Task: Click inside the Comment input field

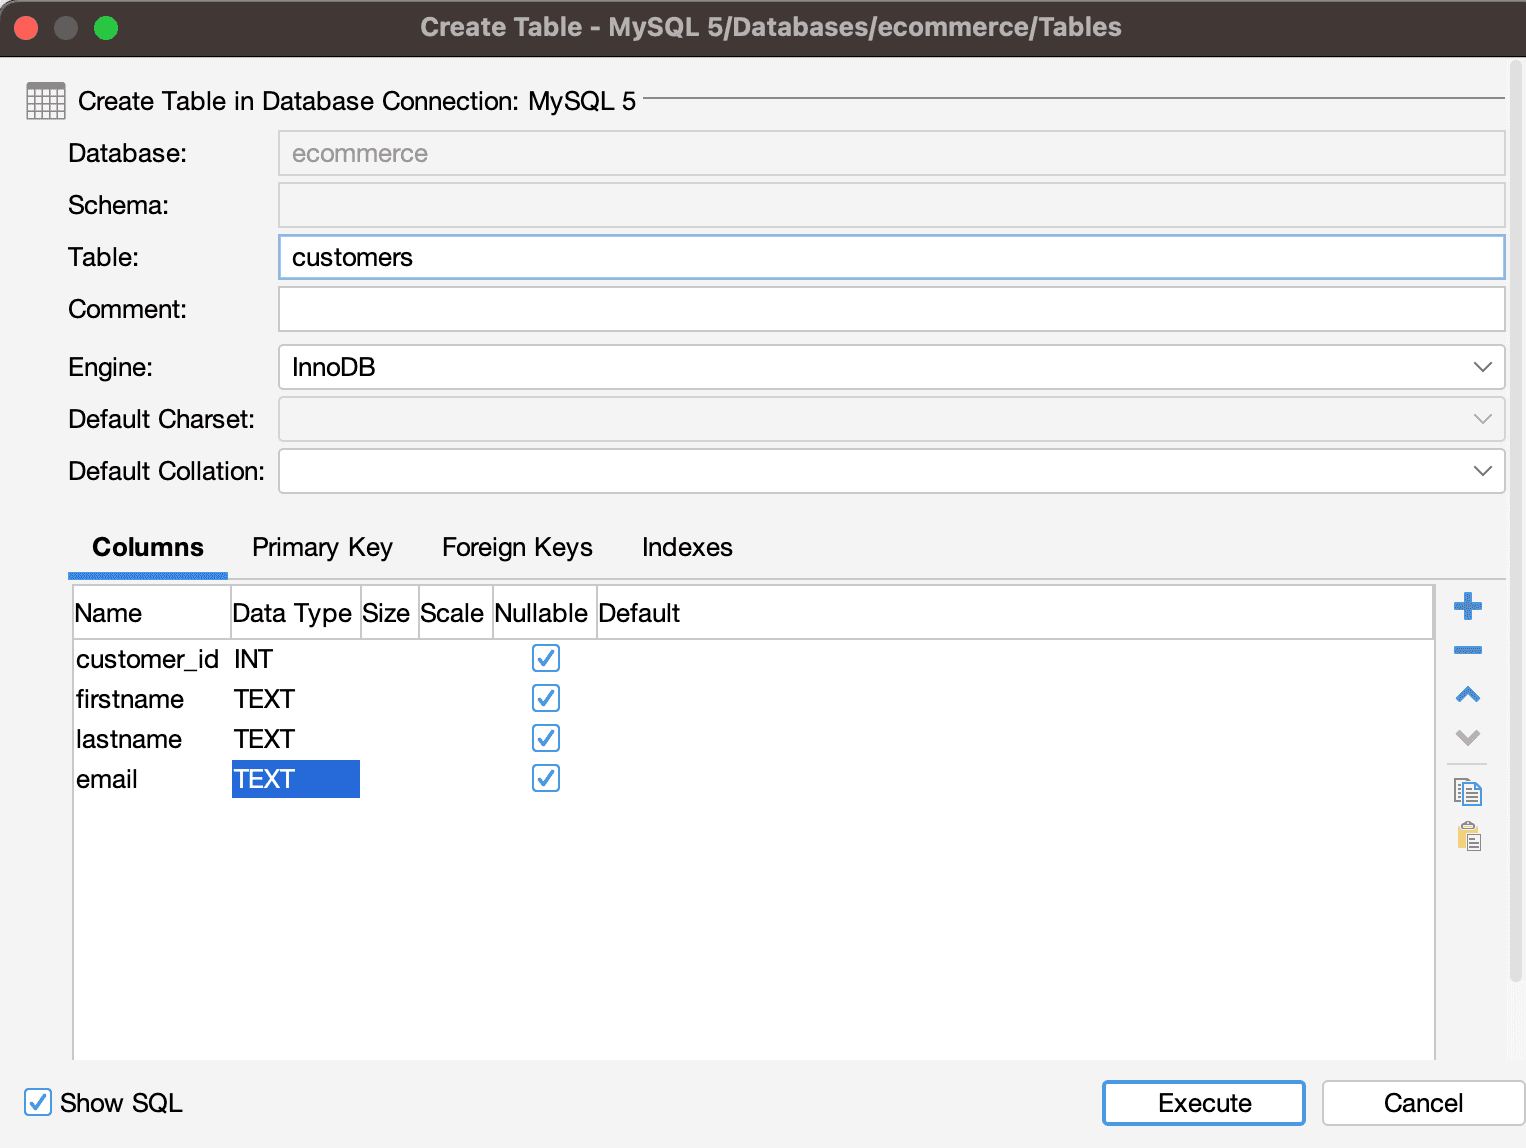Action: (x=890, y=309)
